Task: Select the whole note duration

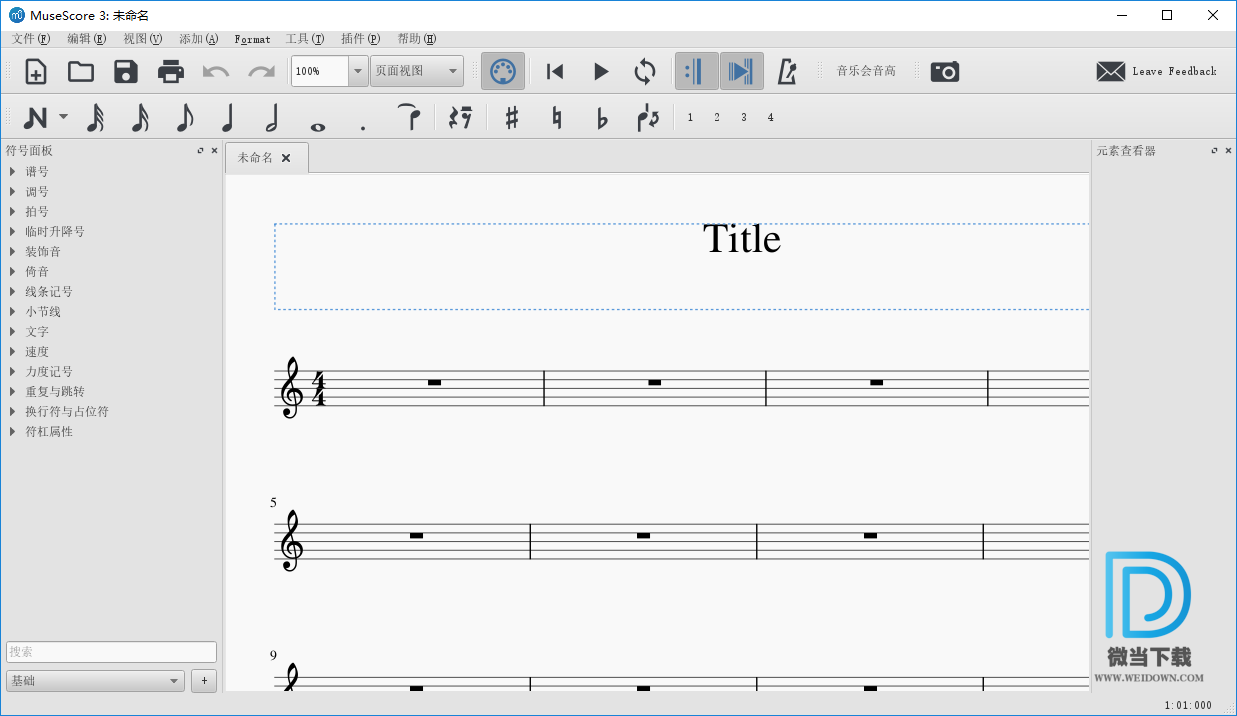Action: coord(318,126)
